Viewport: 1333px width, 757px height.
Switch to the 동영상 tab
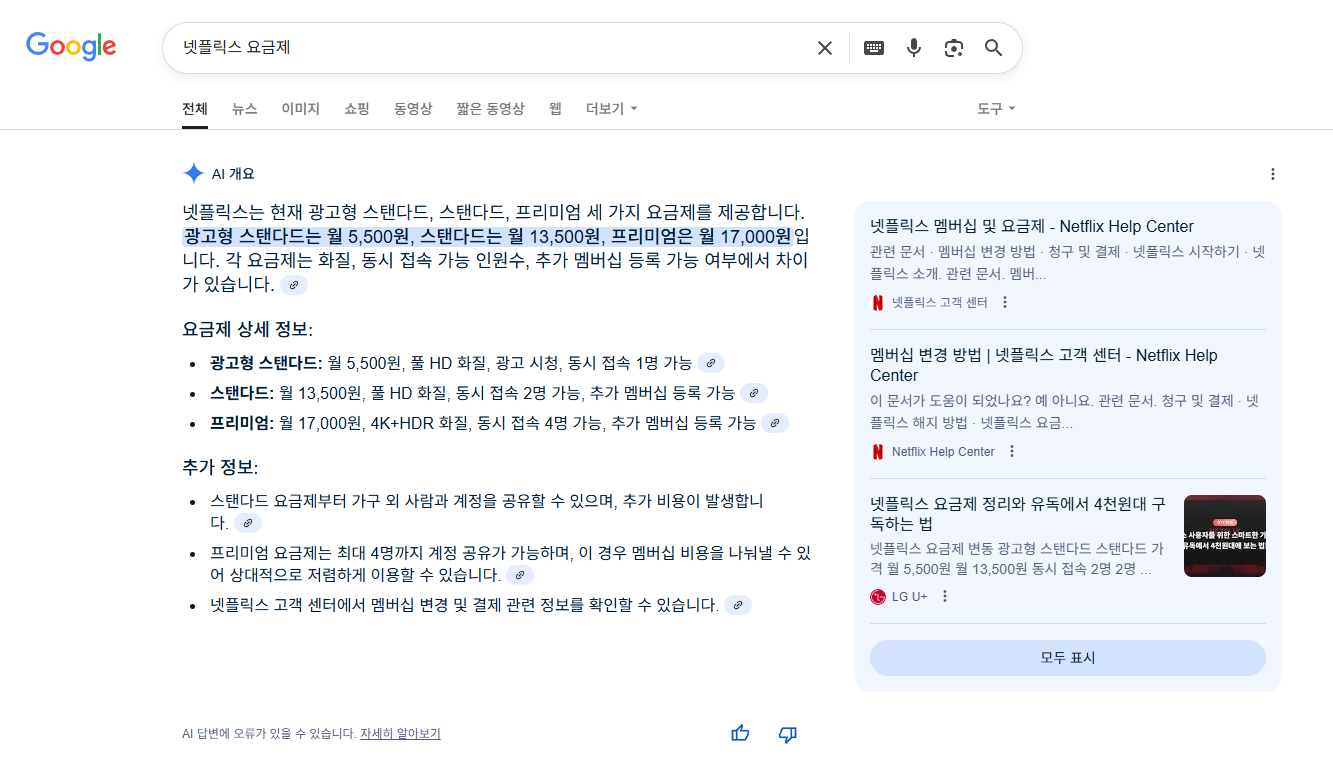[x=413, y=108]
